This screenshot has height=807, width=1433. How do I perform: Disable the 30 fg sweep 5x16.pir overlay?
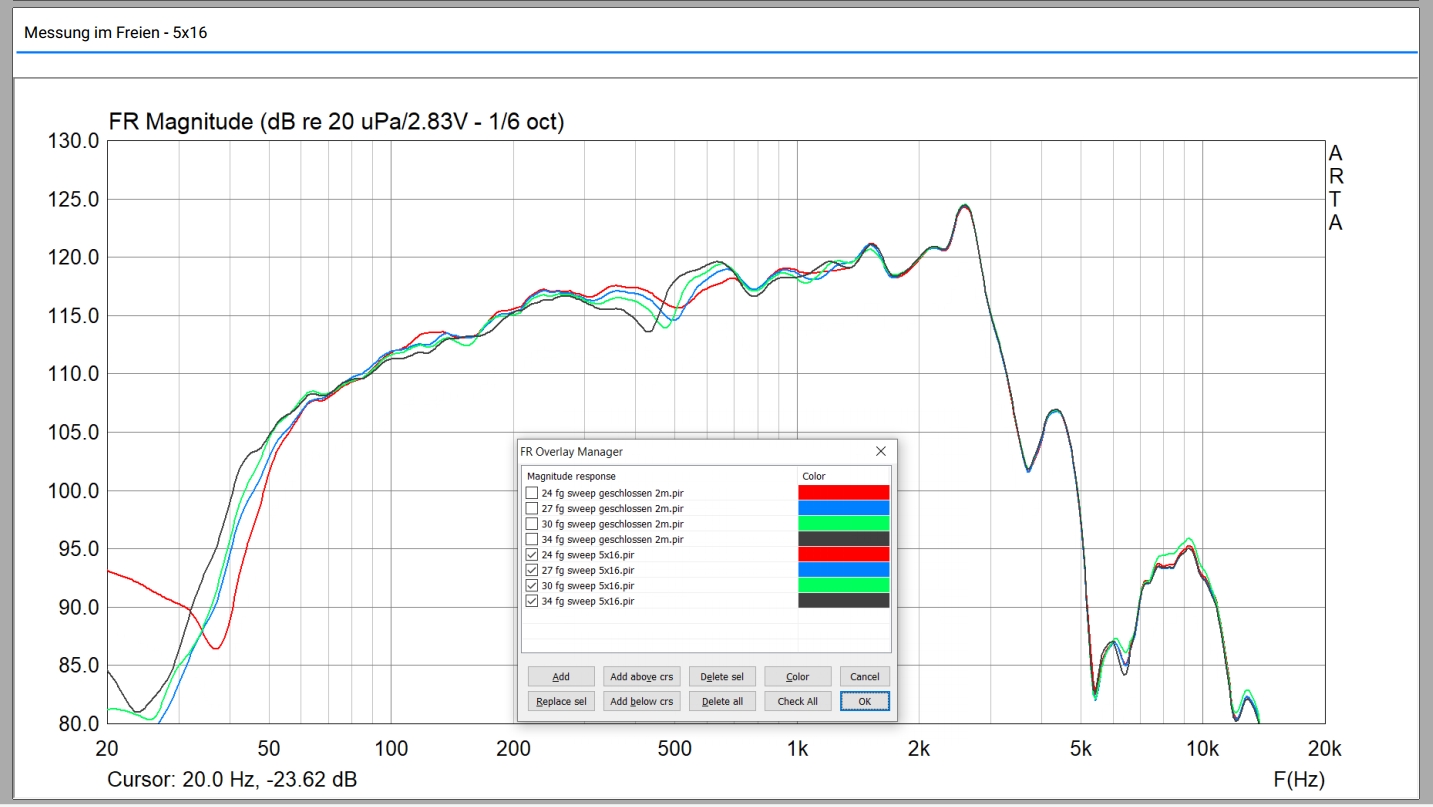(532, 585)
